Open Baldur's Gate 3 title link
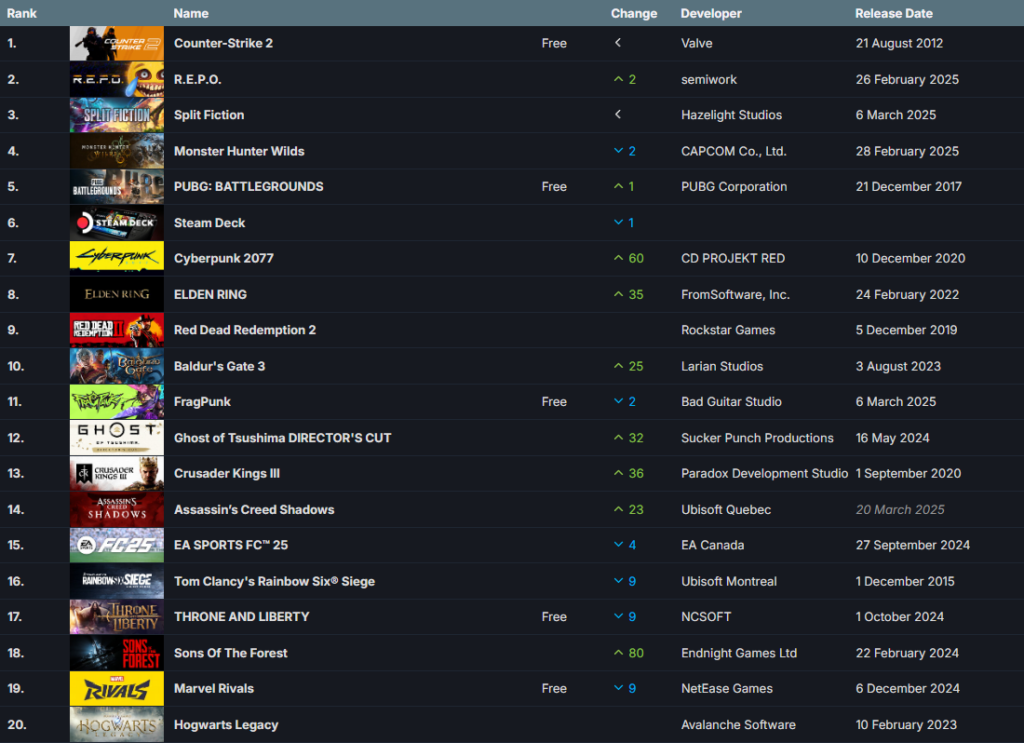The image size is (1024, 743). point(219,366)
